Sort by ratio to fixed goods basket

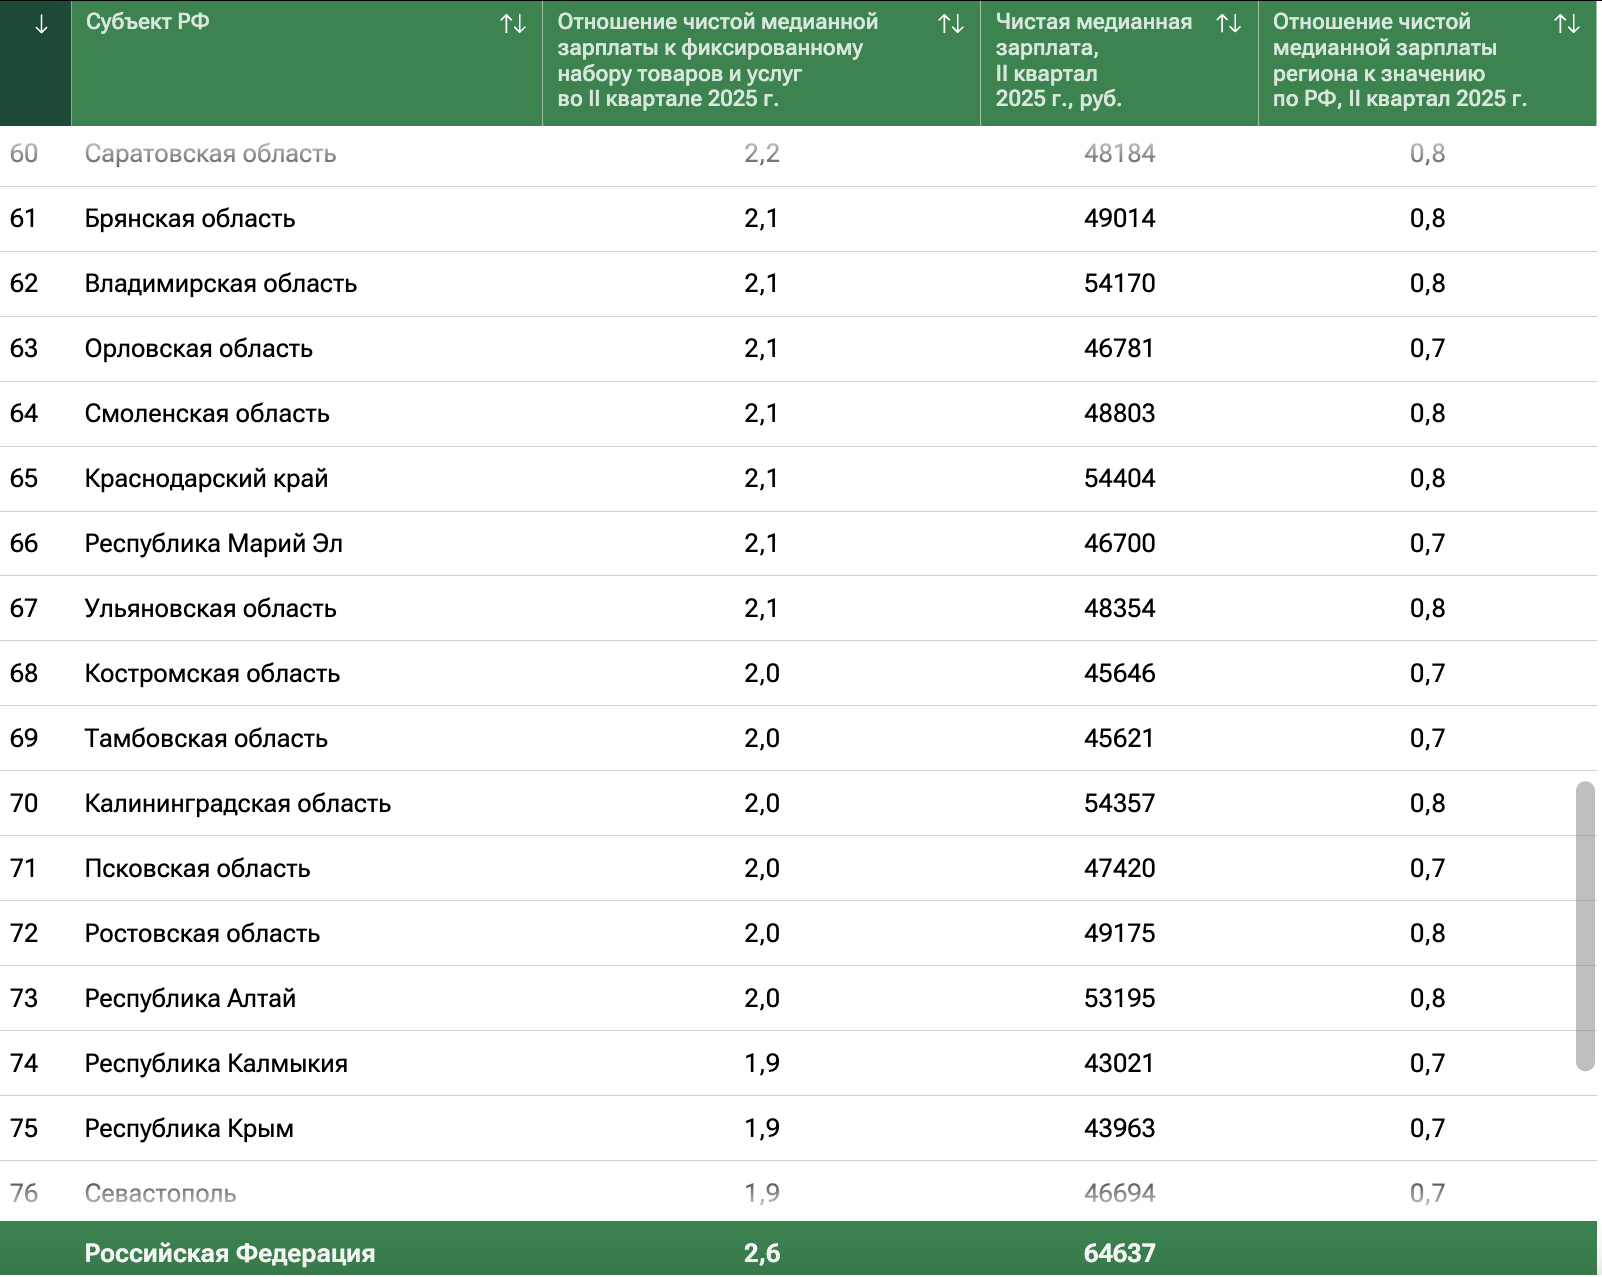coord(951,24)
